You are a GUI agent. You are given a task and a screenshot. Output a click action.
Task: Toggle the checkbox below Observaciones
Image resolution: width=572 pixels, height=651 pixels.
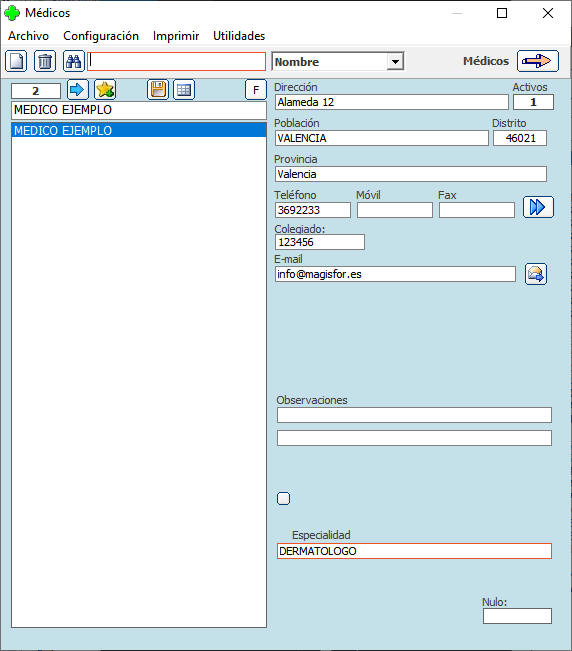click(x=284, y=498)
